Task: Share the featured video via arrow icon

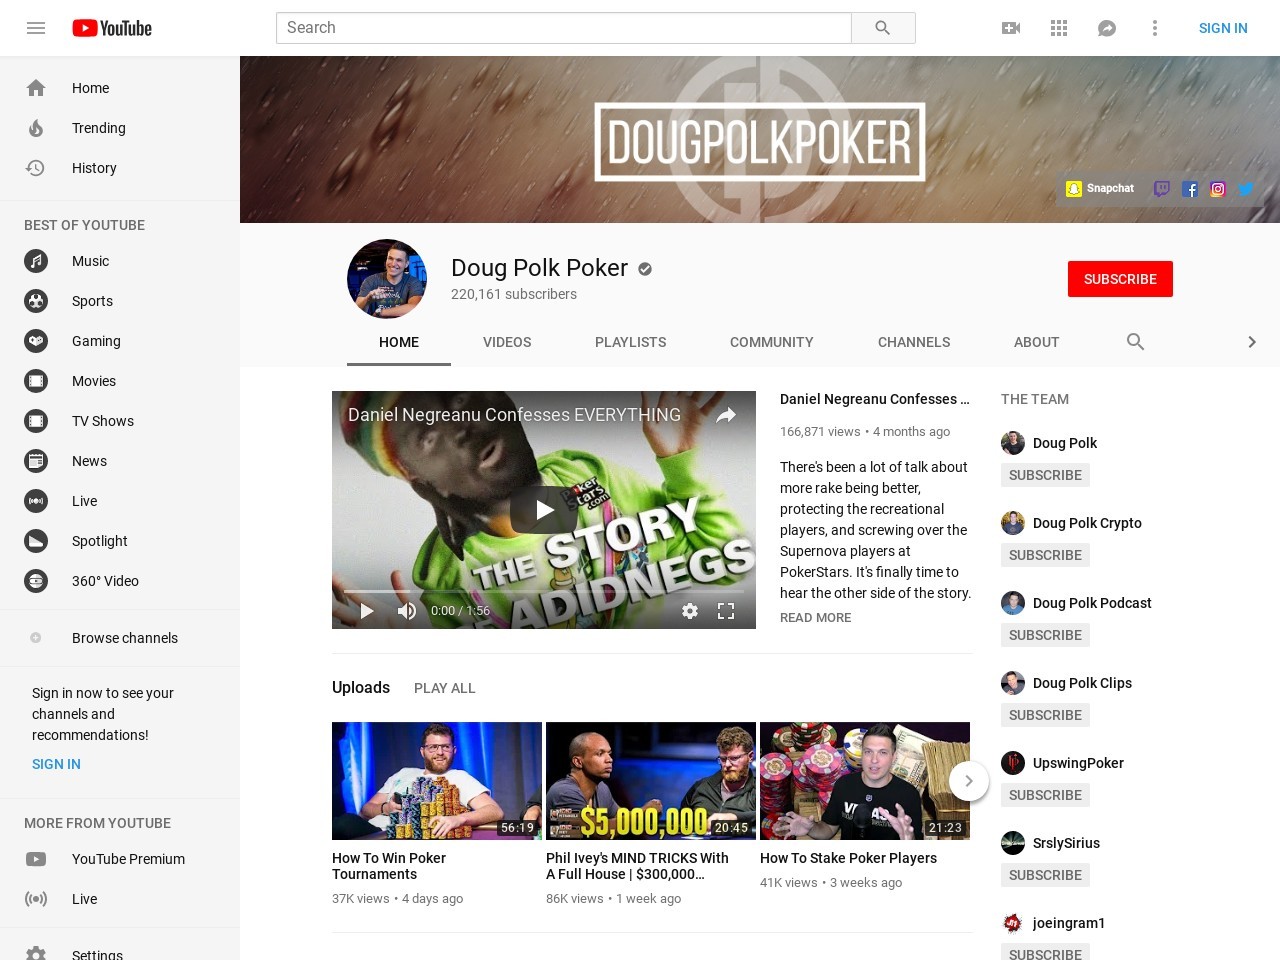Action: (726, 415)
